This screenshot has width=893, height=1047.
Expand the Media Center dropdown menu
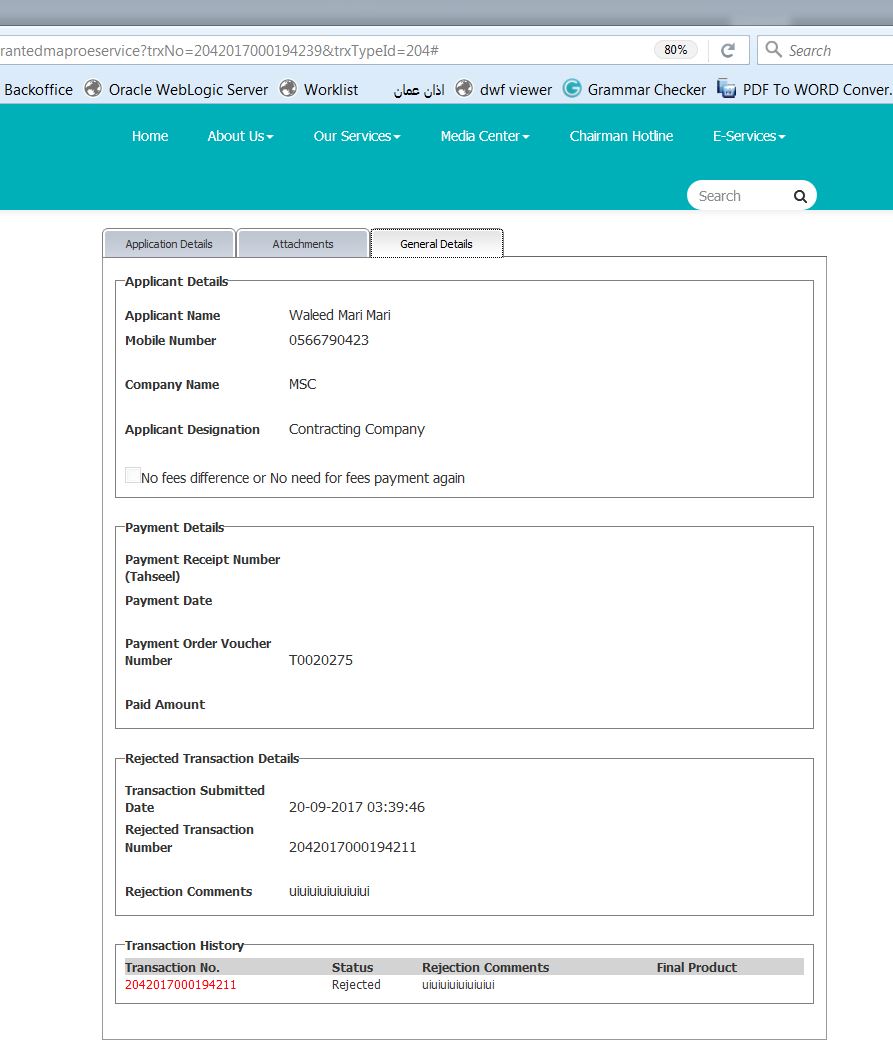pos(485,136)
